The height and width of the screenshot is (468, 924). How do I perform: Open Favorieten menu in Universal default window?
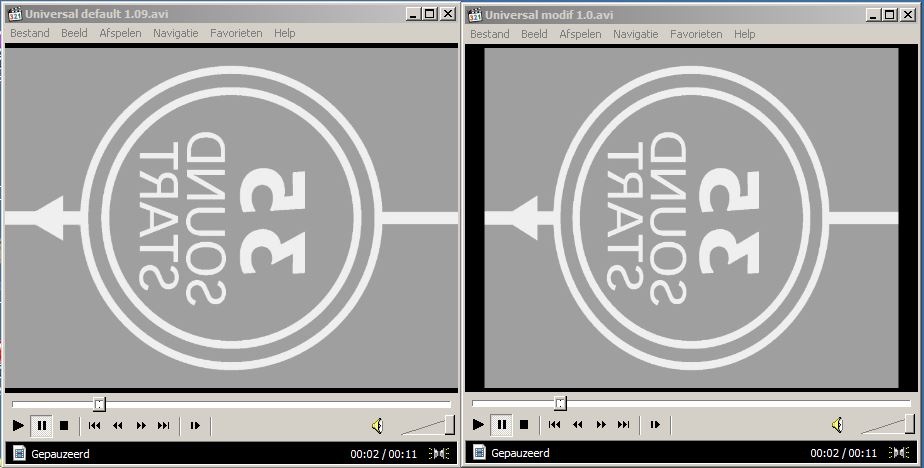click(236, 33)
